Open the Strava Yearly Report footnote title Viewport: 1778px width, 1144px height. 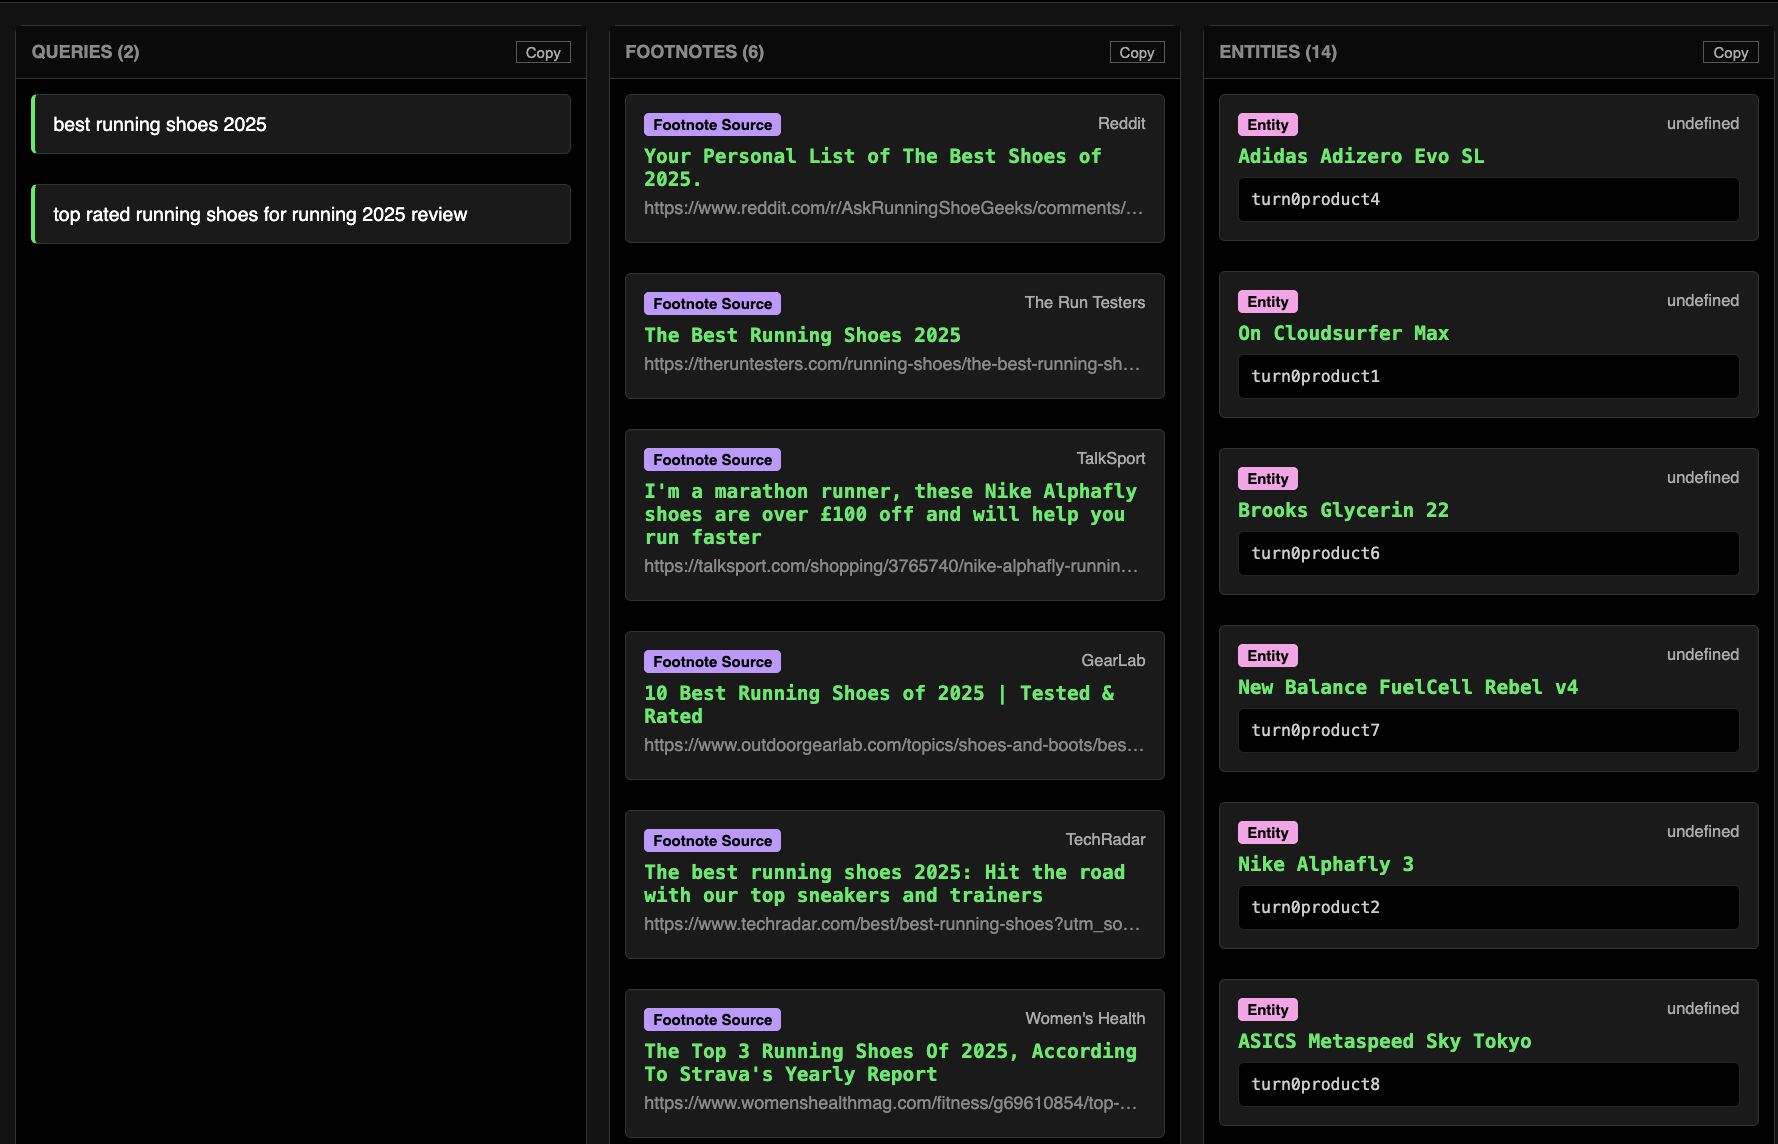(890, 1062)
